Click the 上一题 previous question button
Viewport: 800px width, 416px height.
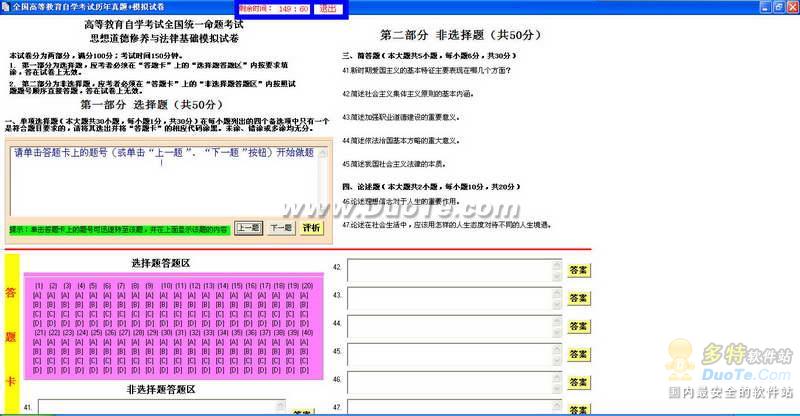click(249, 227)
